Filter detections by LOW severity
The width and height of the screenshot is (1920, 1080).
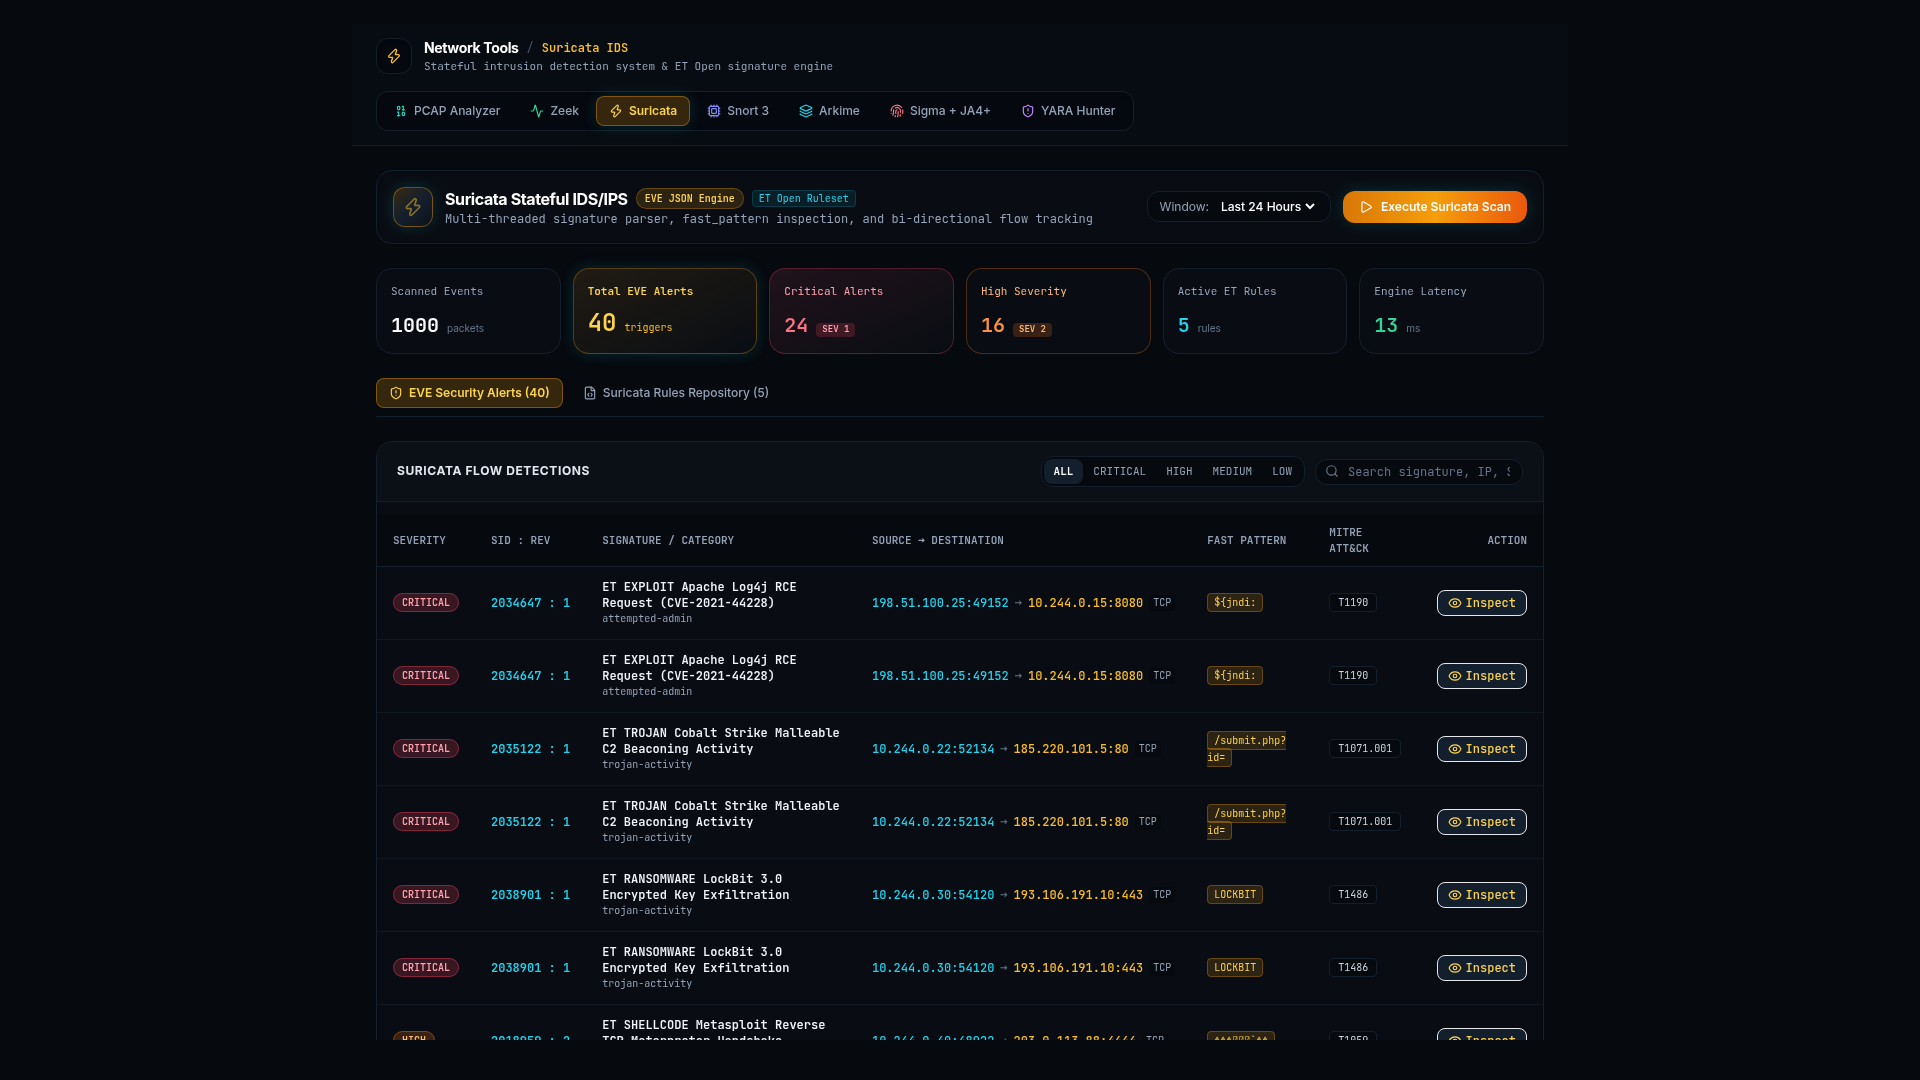coord(1282,471)
